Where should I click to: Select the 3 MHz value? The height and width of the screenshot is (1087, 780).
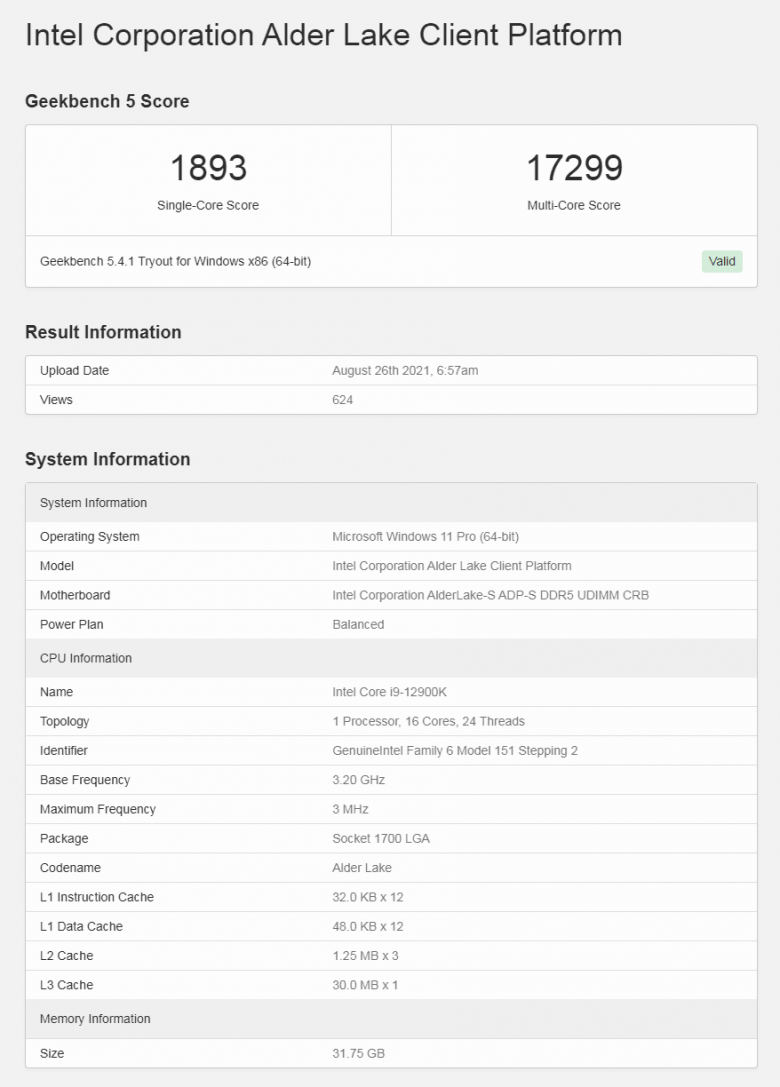(x=350, y=809)
